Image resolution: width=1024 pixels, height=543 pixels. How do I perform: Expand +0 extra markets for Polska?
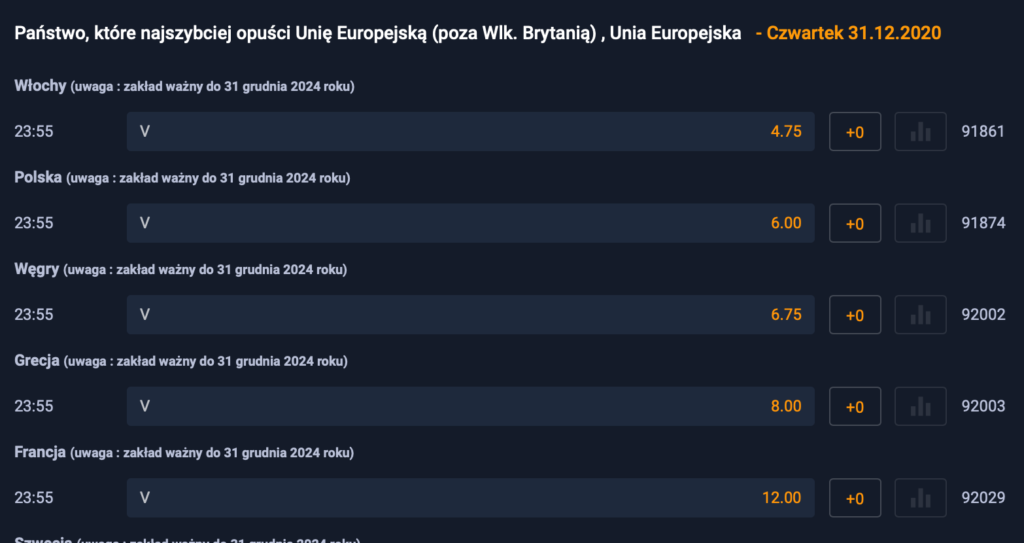[855, 223]
